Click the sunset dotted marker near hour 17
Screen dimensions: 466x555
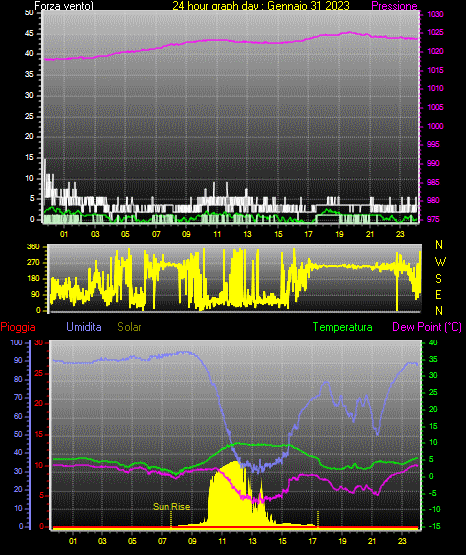pos(318,519)
